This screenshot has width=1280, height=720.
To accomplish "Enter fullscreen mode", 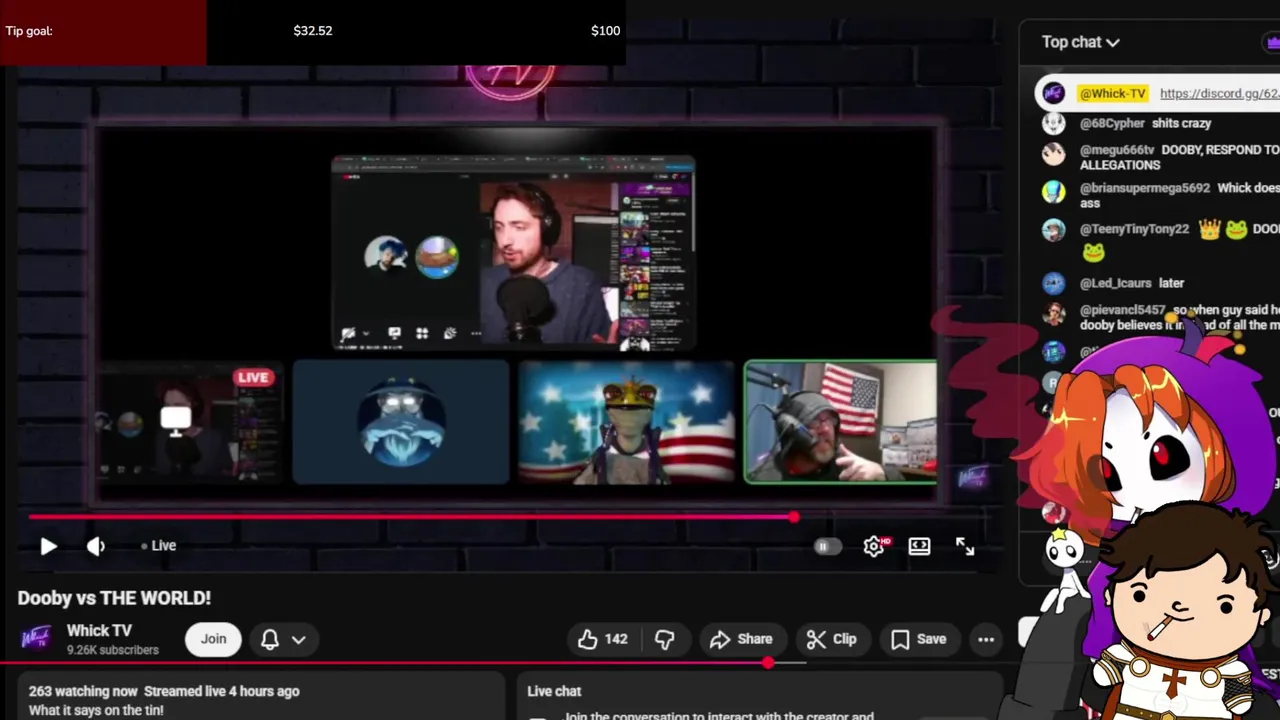I will (x=965, y=546).
